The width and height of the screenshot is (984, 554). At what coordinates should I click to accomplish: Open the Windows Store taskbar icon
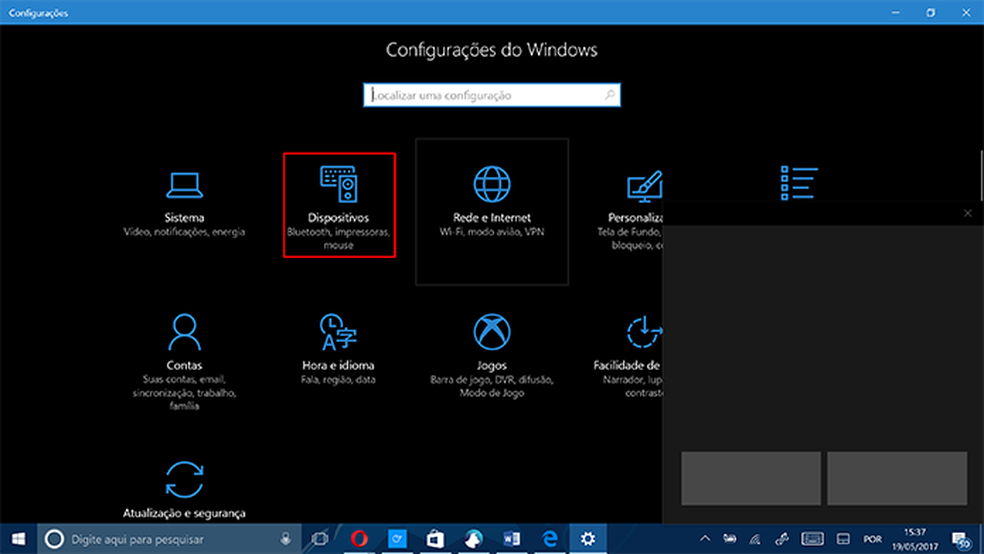[x=436, y=539]
